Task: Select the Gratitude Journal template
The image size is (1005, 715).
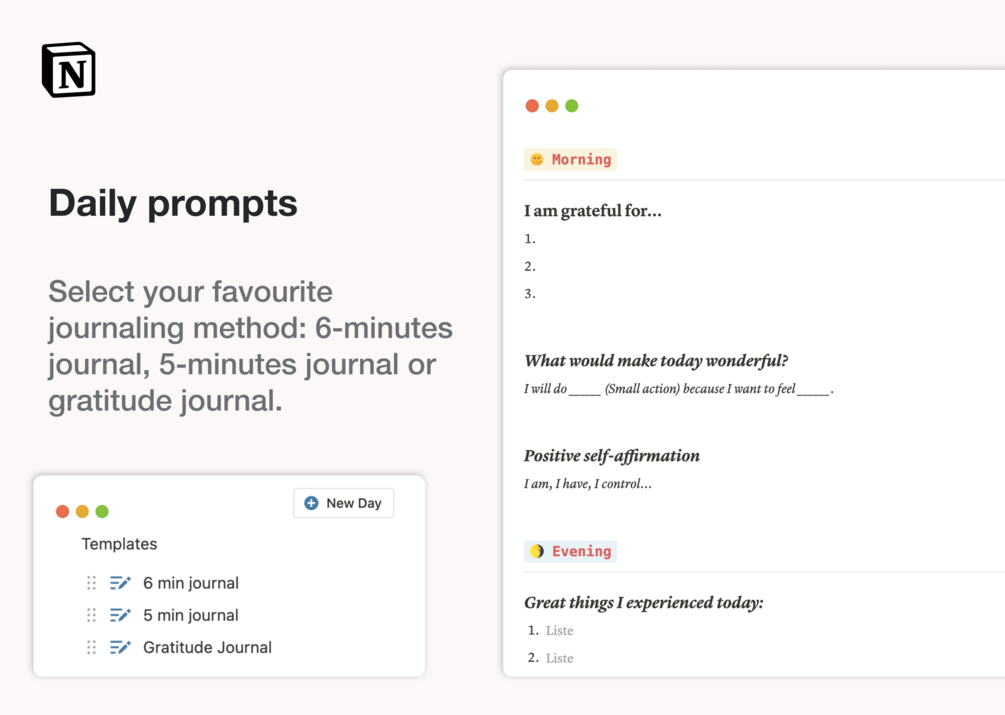Action: click(x=207, y=647)
